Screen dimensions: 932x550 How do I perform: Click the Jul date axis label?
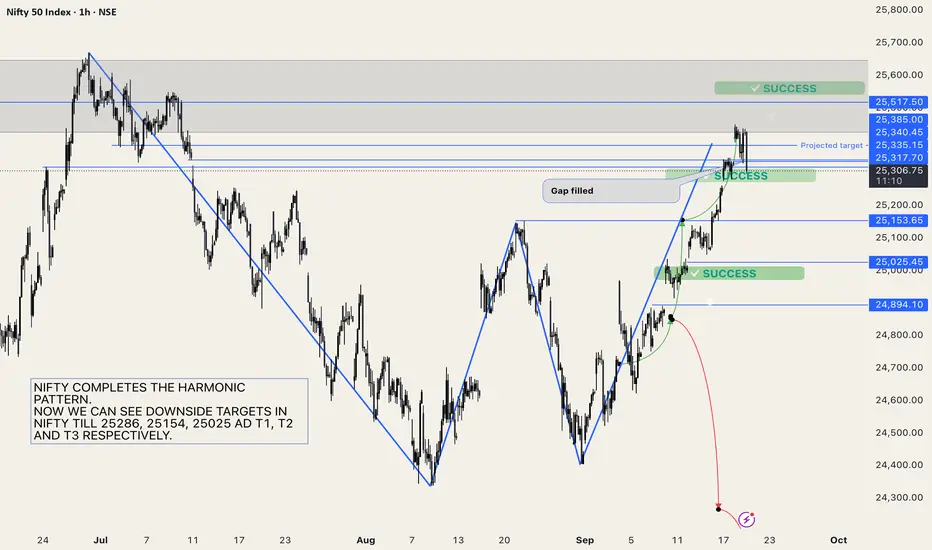pyautogui.click(x=100, y=540)
